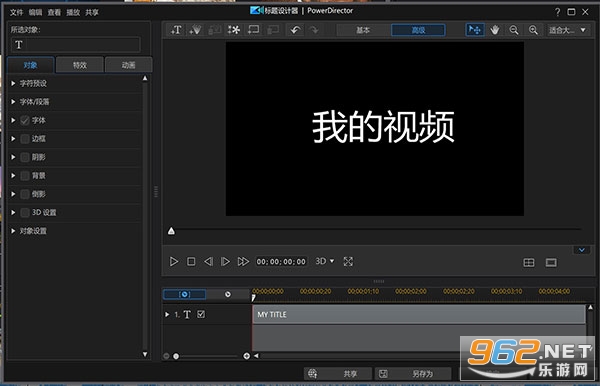Click the preview scrubber triangle handle
The image size is (600, 386).
[x=171, y=231]
